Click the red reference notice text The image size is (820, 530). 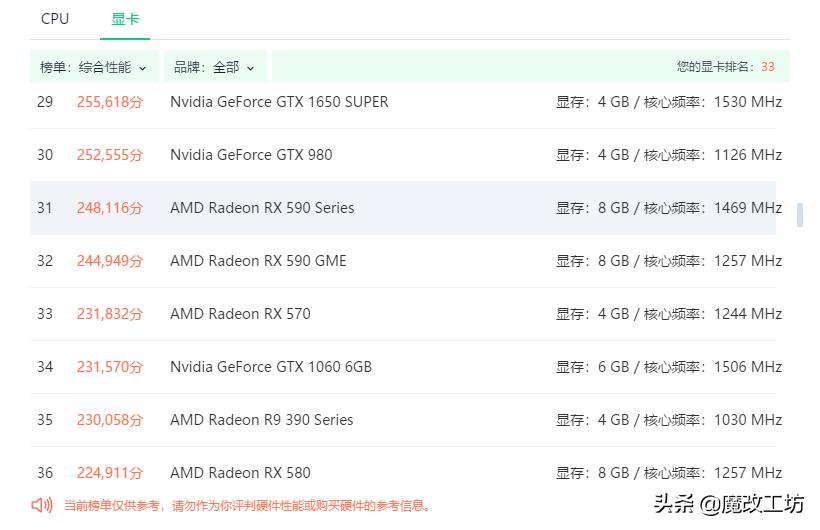[x=248, y=506]
